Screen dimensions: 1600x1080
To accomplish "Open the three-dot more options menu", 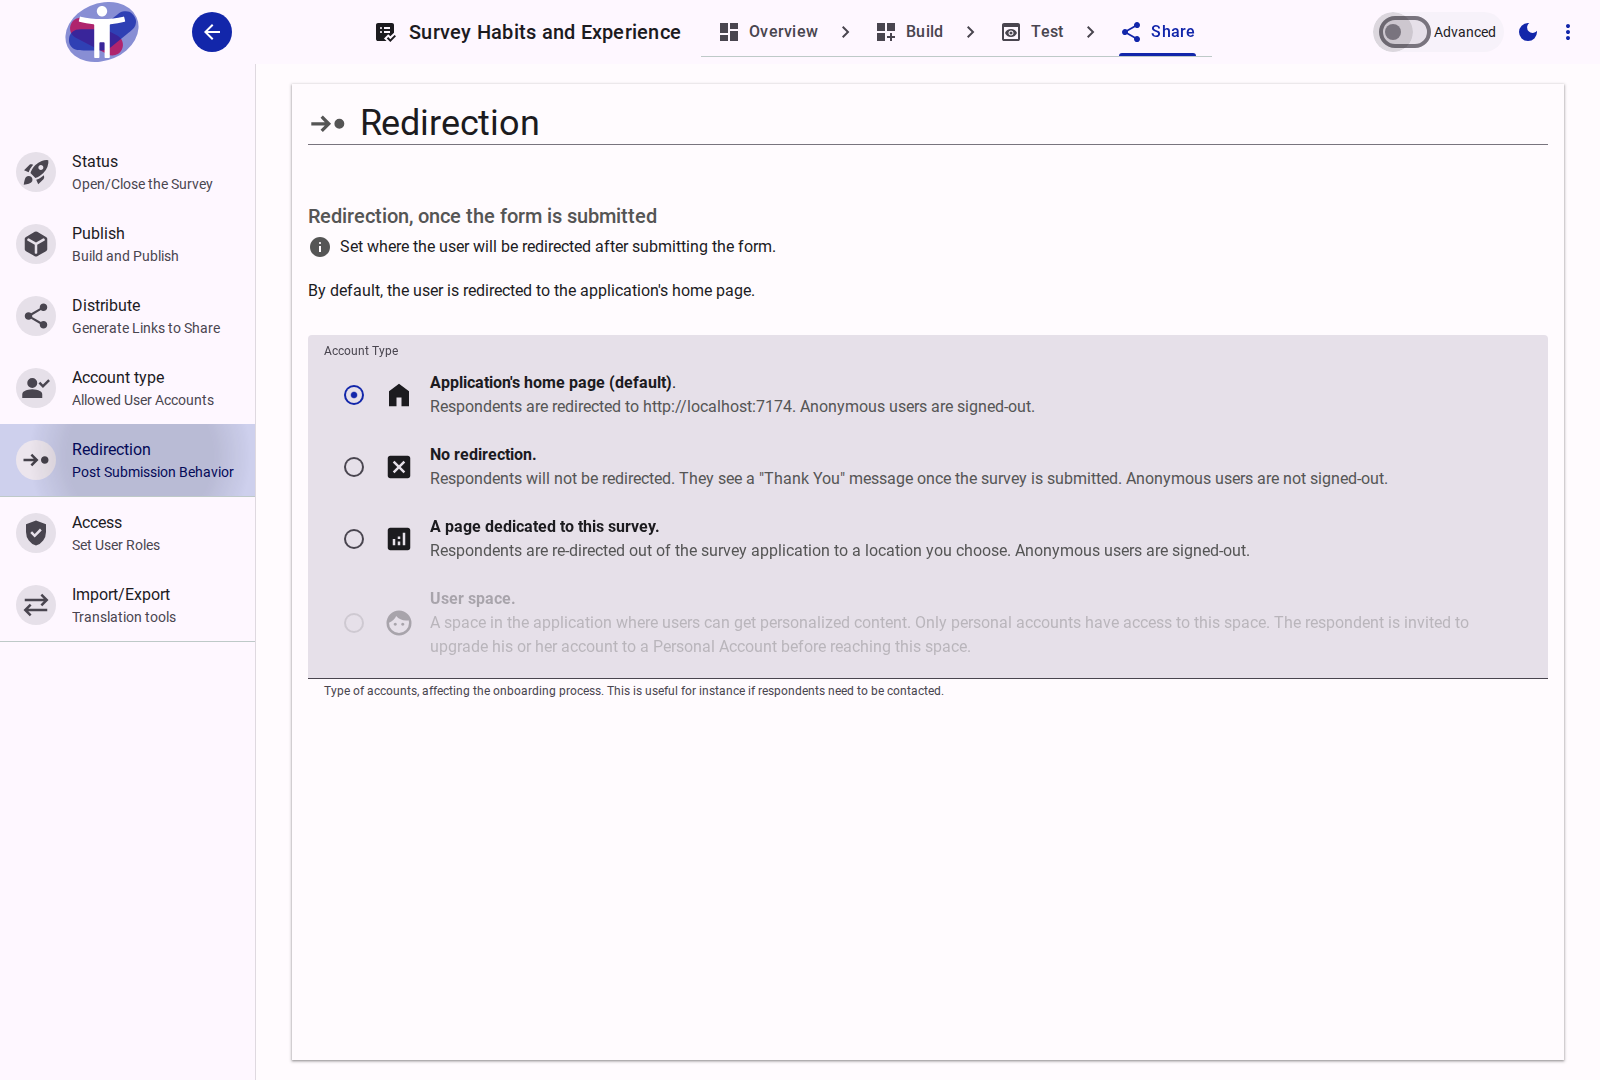I will pos(1568,32).
